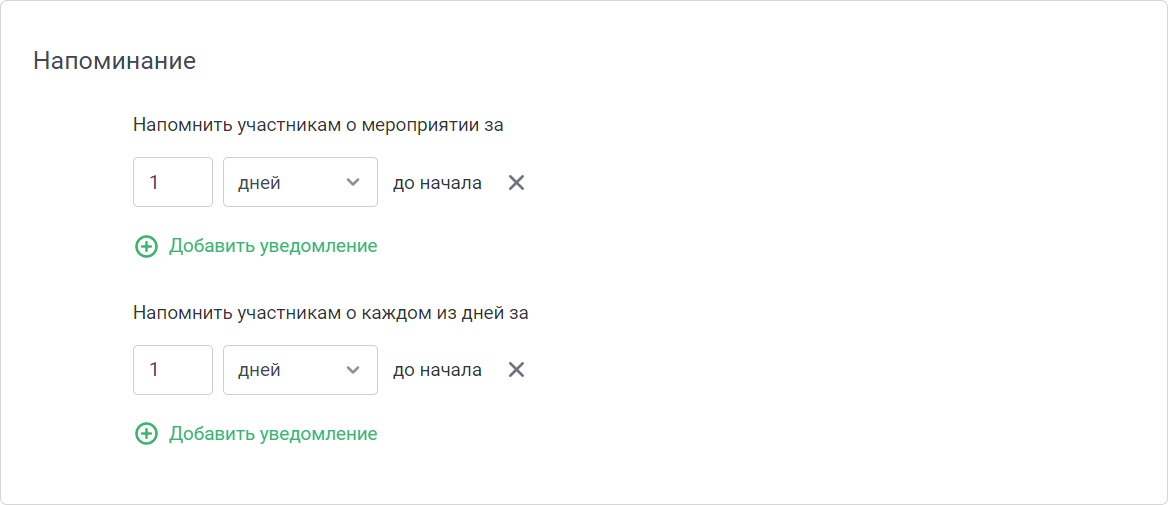Add a notification for each-day reminder
This screenshot has height=505, width=1168.
click(256, 434)
